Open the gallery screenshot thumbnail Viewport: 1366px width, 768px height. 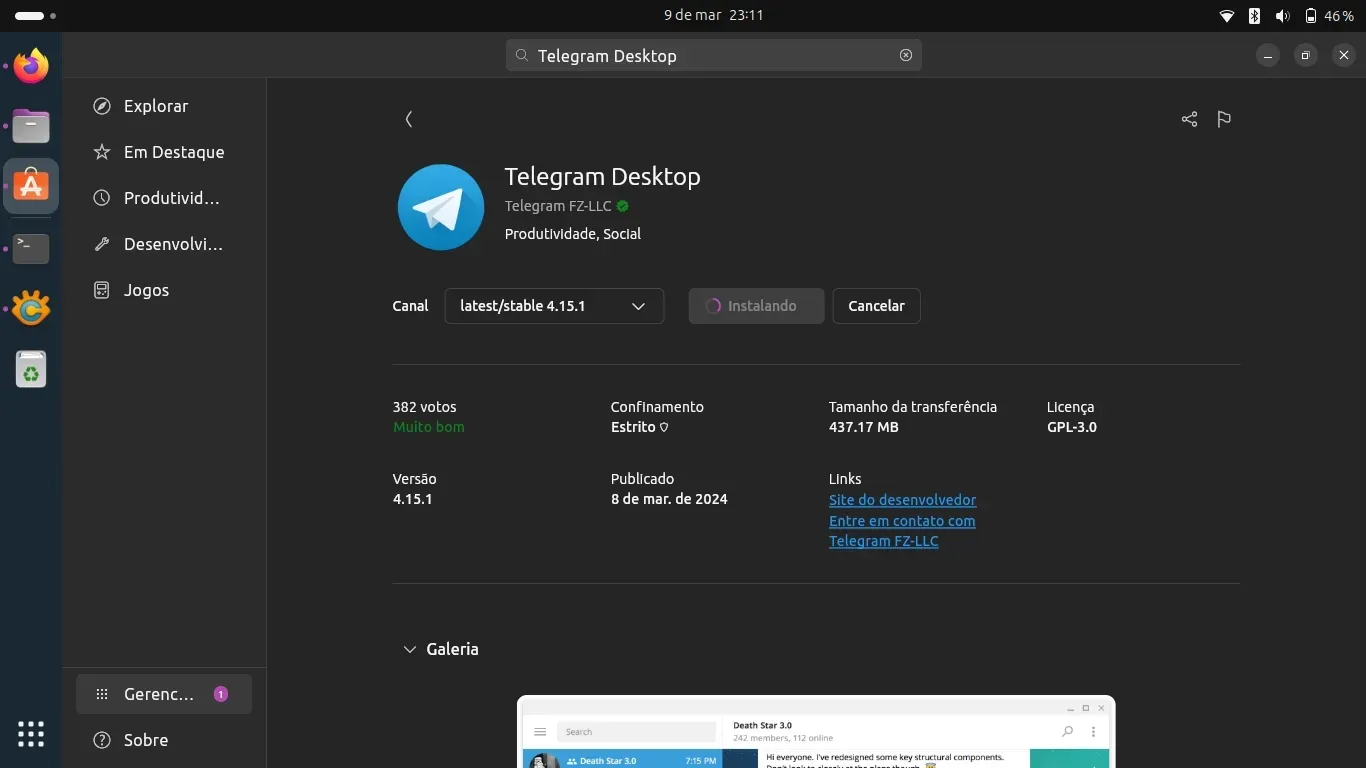[x=815, y=732]
